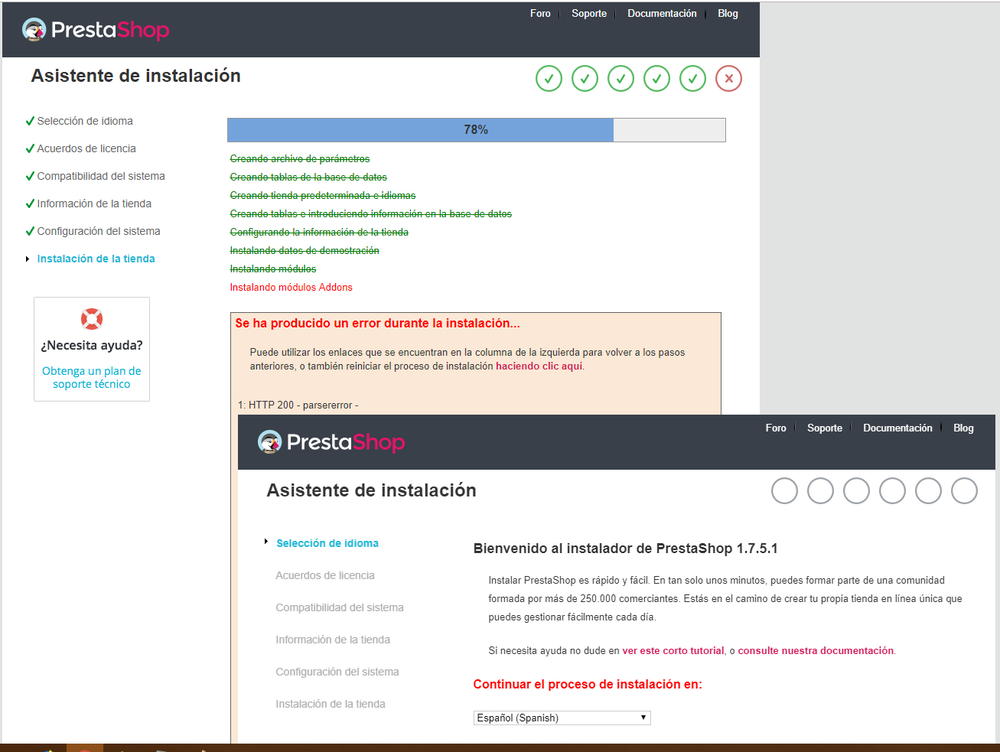Click 'Obtenga un plan de soporte técnico' link

[91, 378]
